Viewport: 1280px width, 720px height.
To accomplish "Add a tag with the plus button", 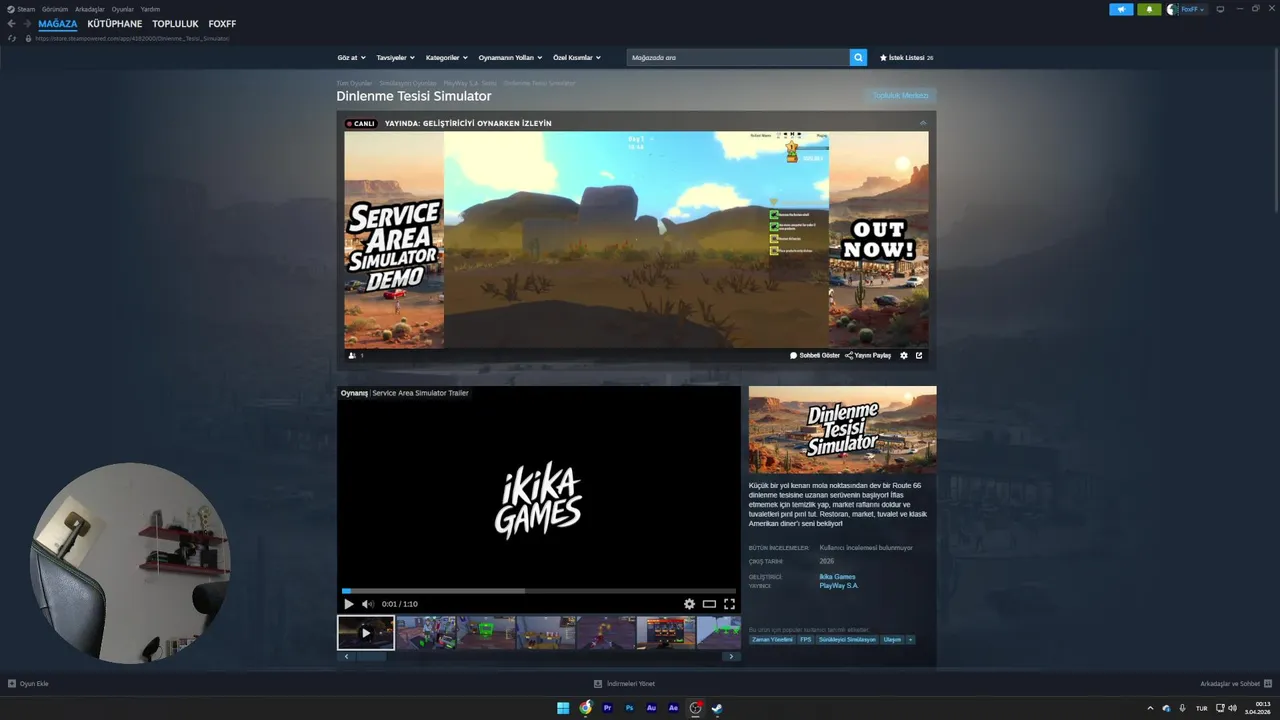I will 910,639.
